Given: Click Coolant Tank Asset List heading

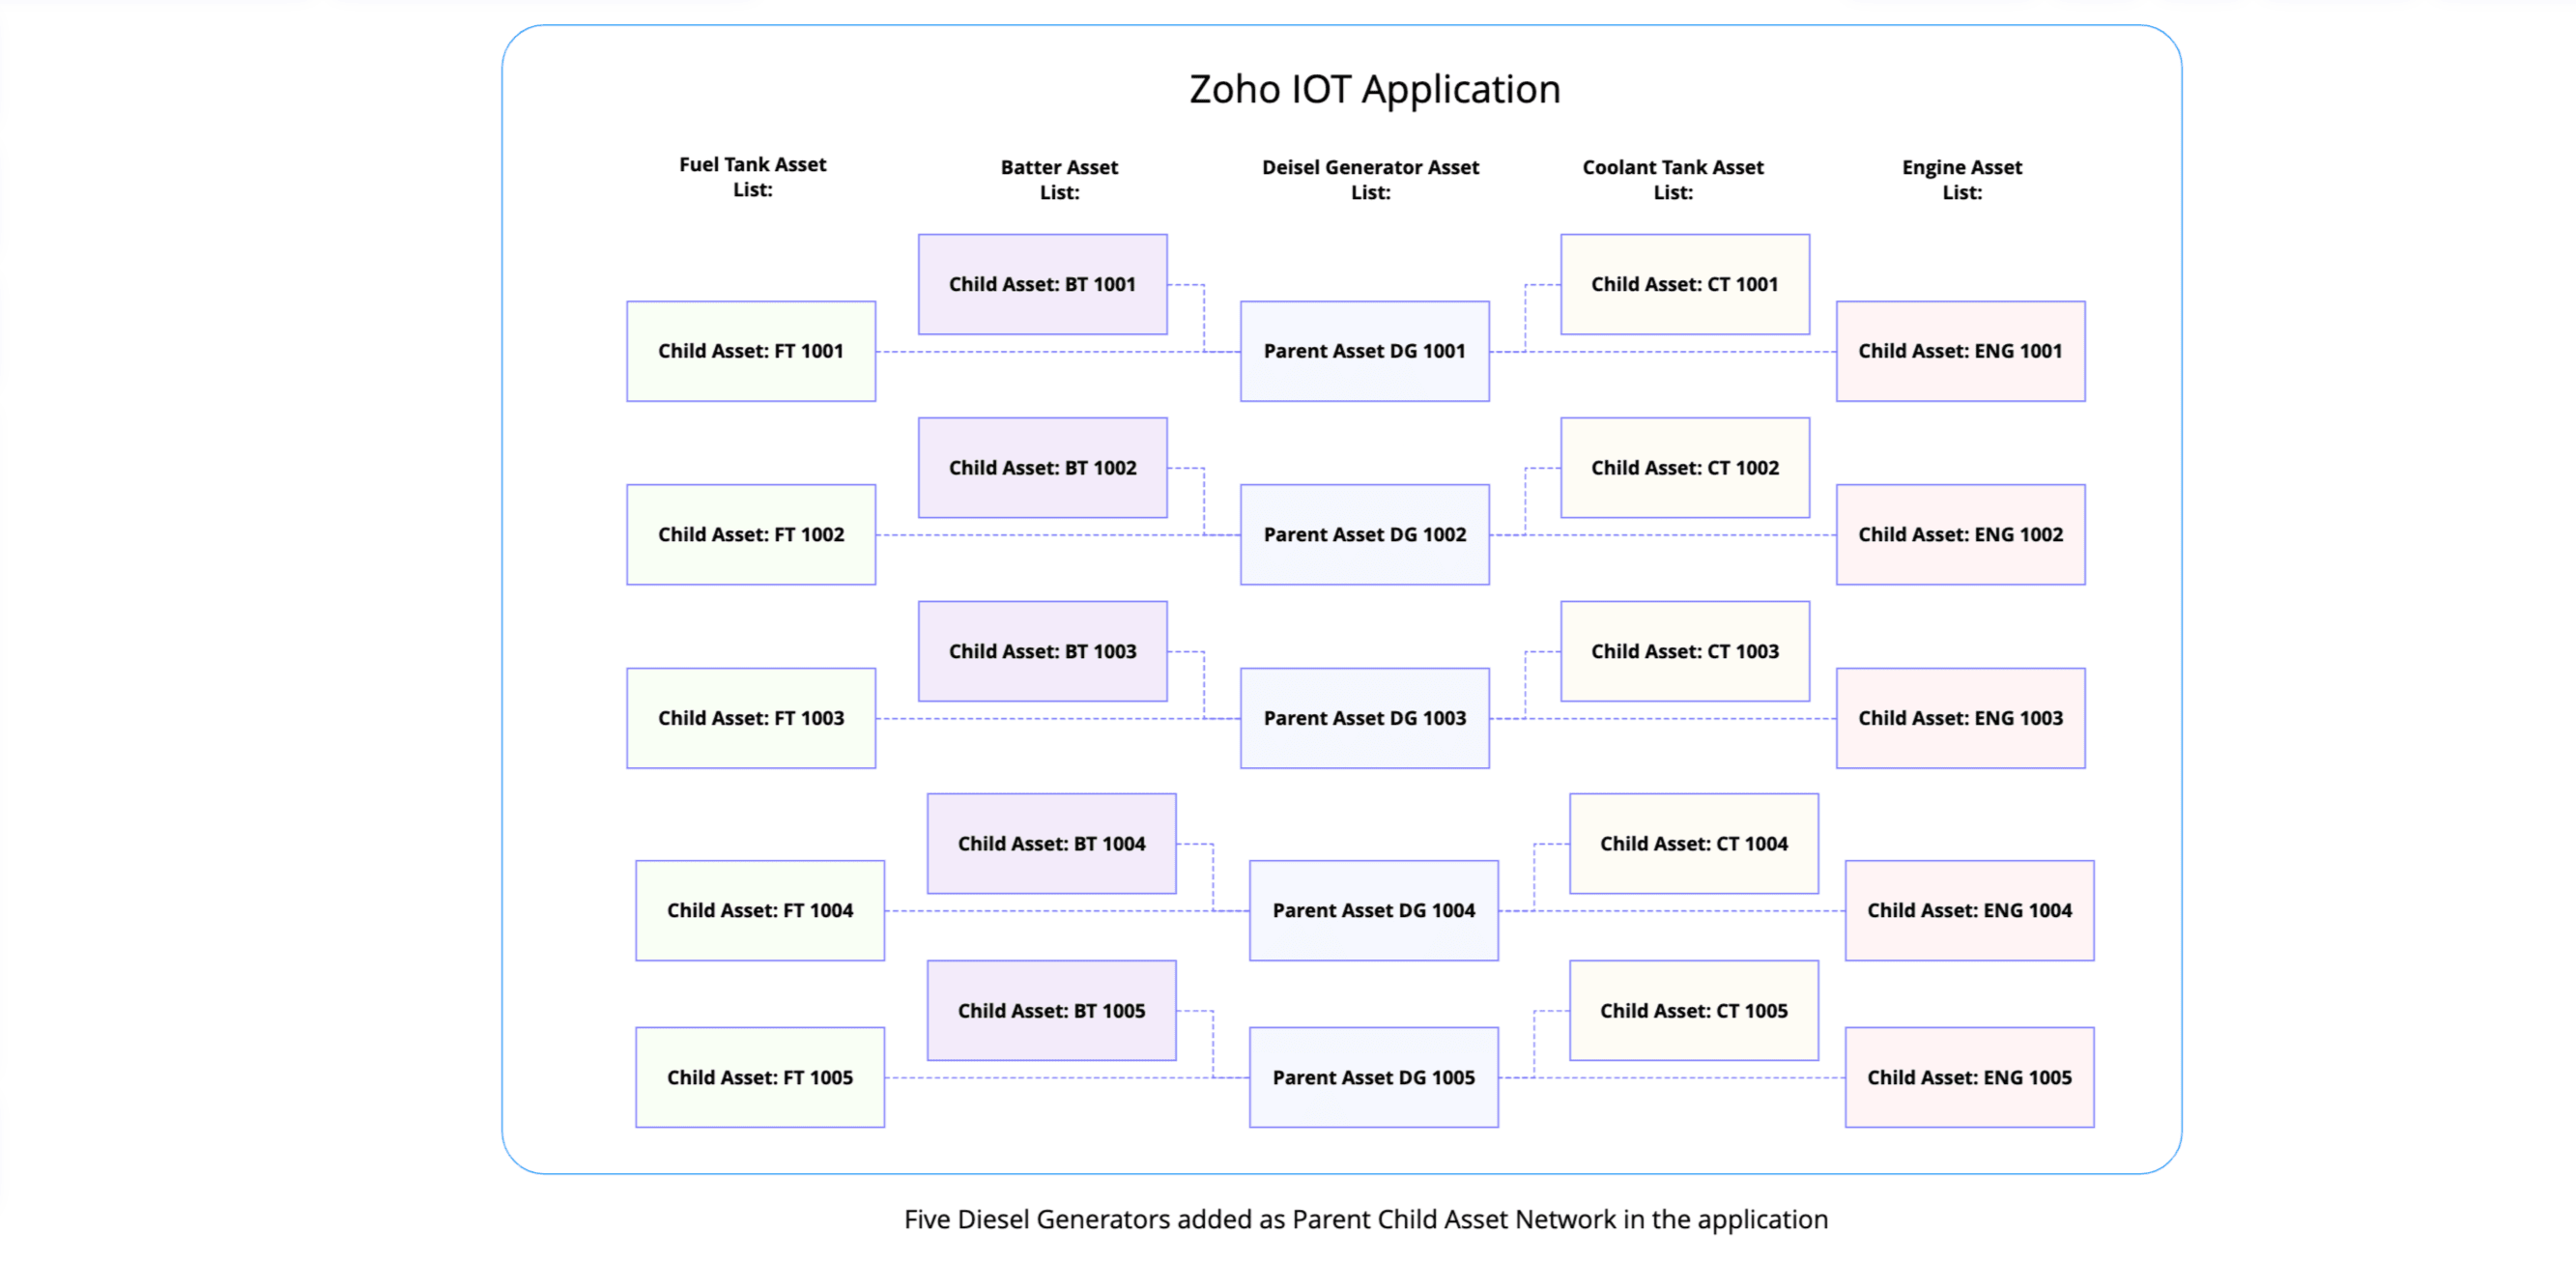Looking at the screenshot, I should (x=1672, y=180).
